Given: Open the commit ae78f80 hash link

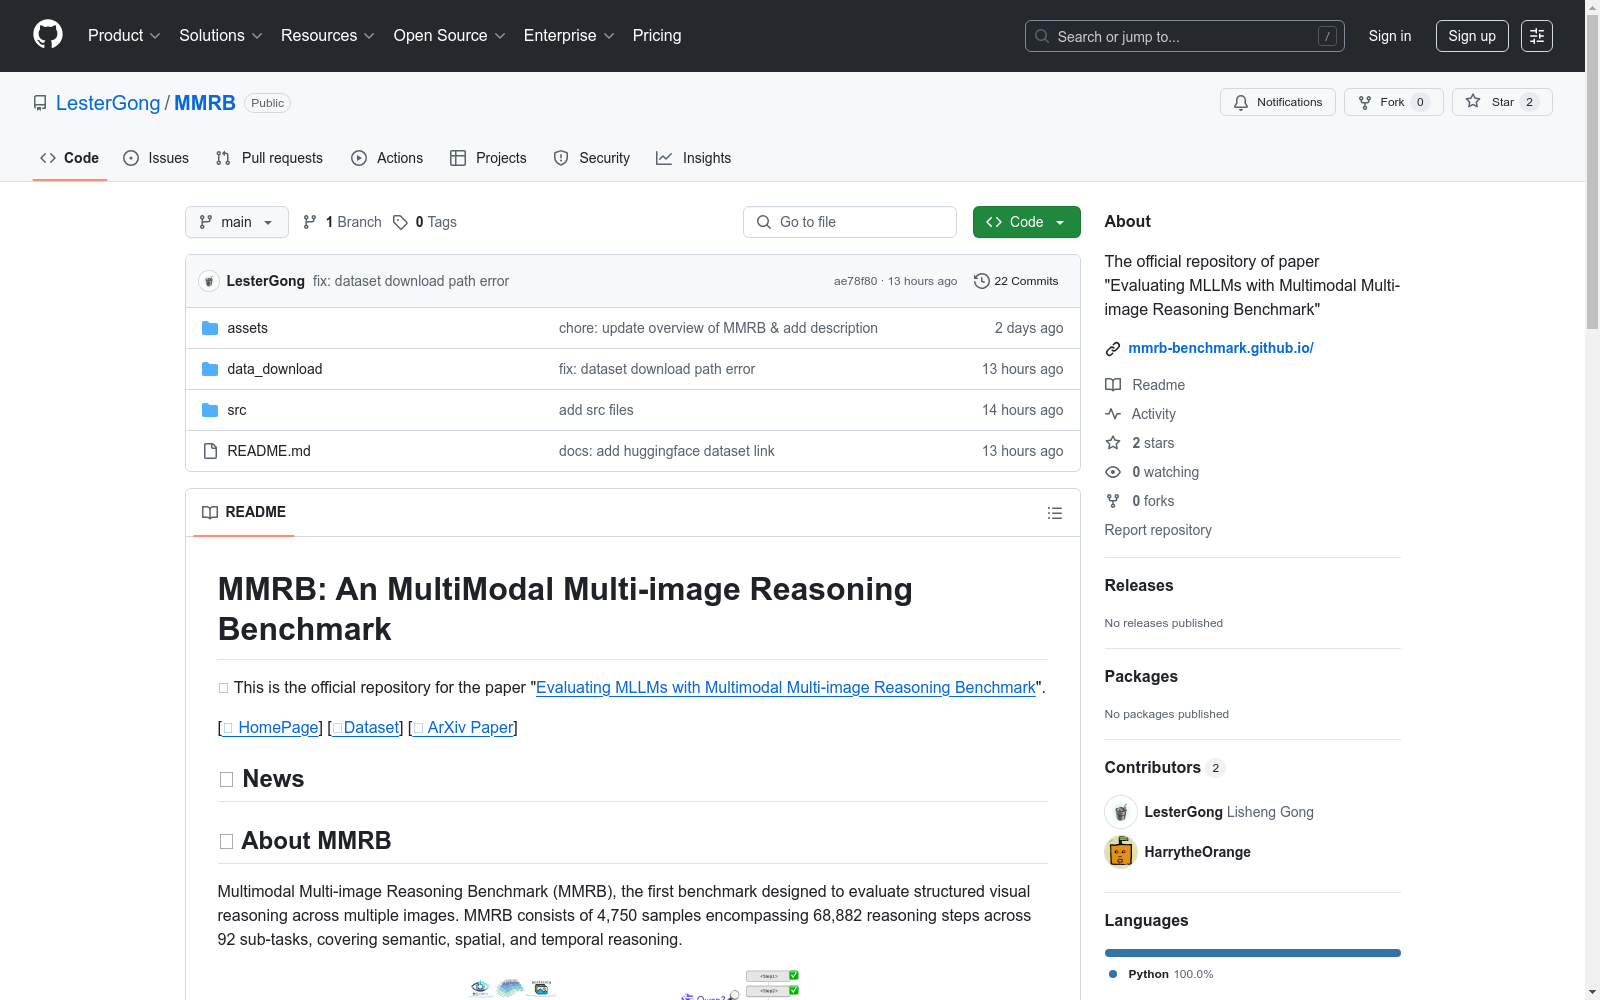Looking at the screenshot, I should [855, 281].
